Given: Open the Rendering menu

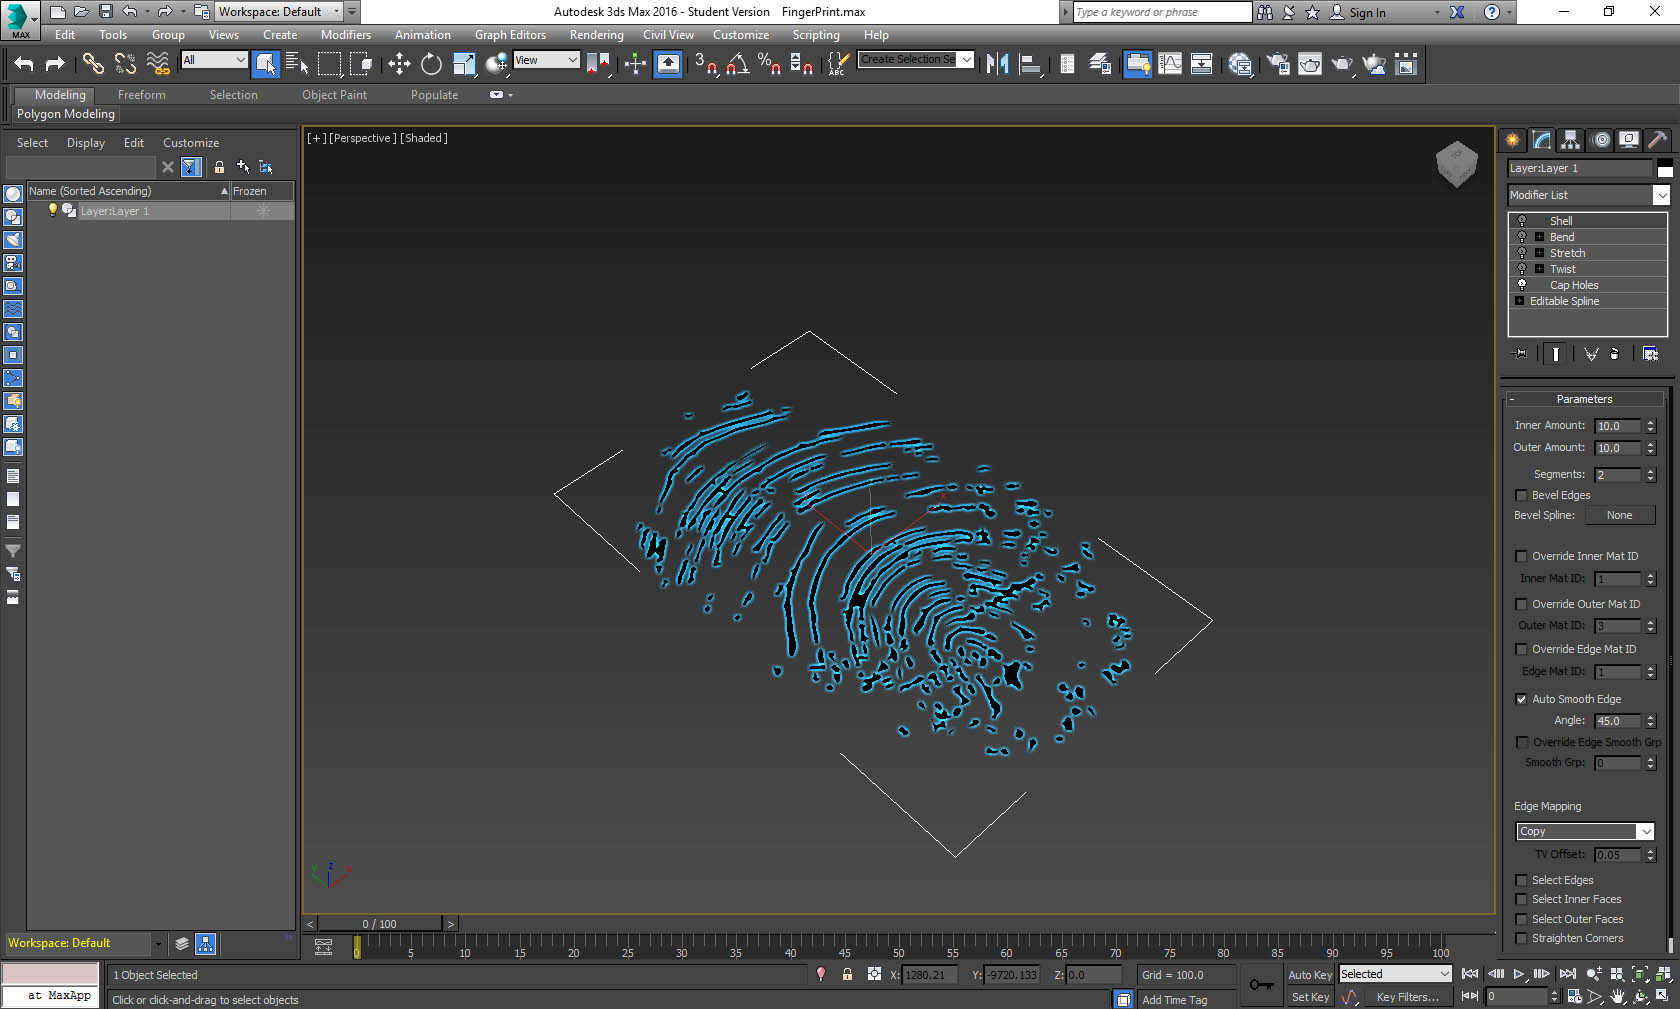Looking at the screenshot, I should tap(596, 35).
